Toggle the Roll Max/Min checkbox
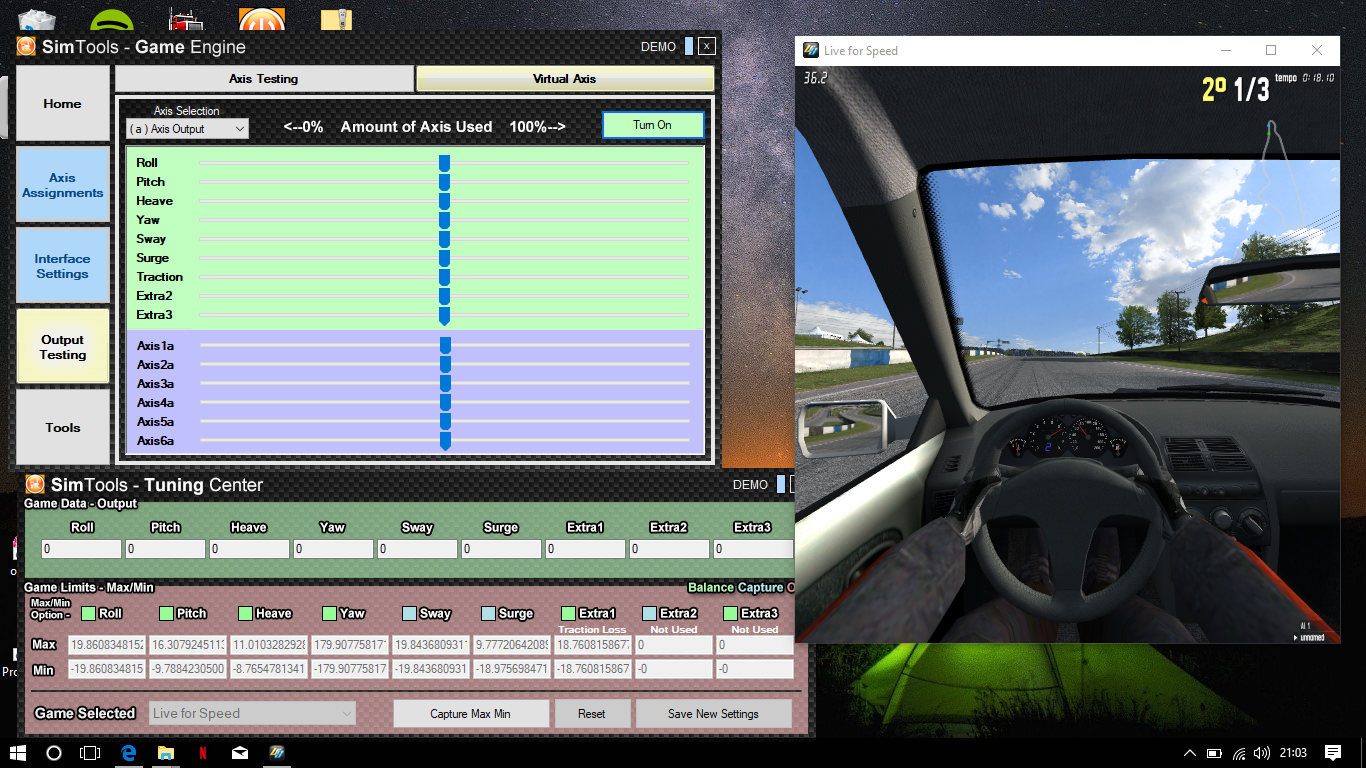Viewport: 1366px width, 768px height. pyautogui.click(x=88, y=613)
